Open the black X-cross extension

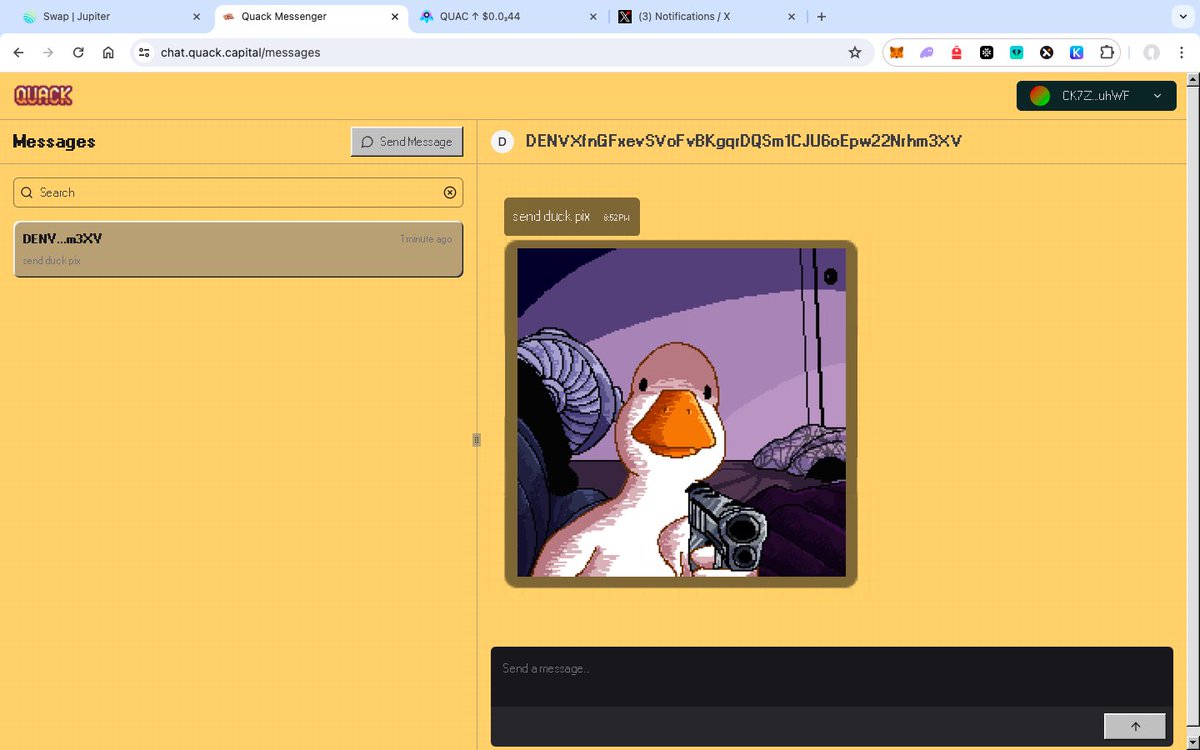[1046, 52]
